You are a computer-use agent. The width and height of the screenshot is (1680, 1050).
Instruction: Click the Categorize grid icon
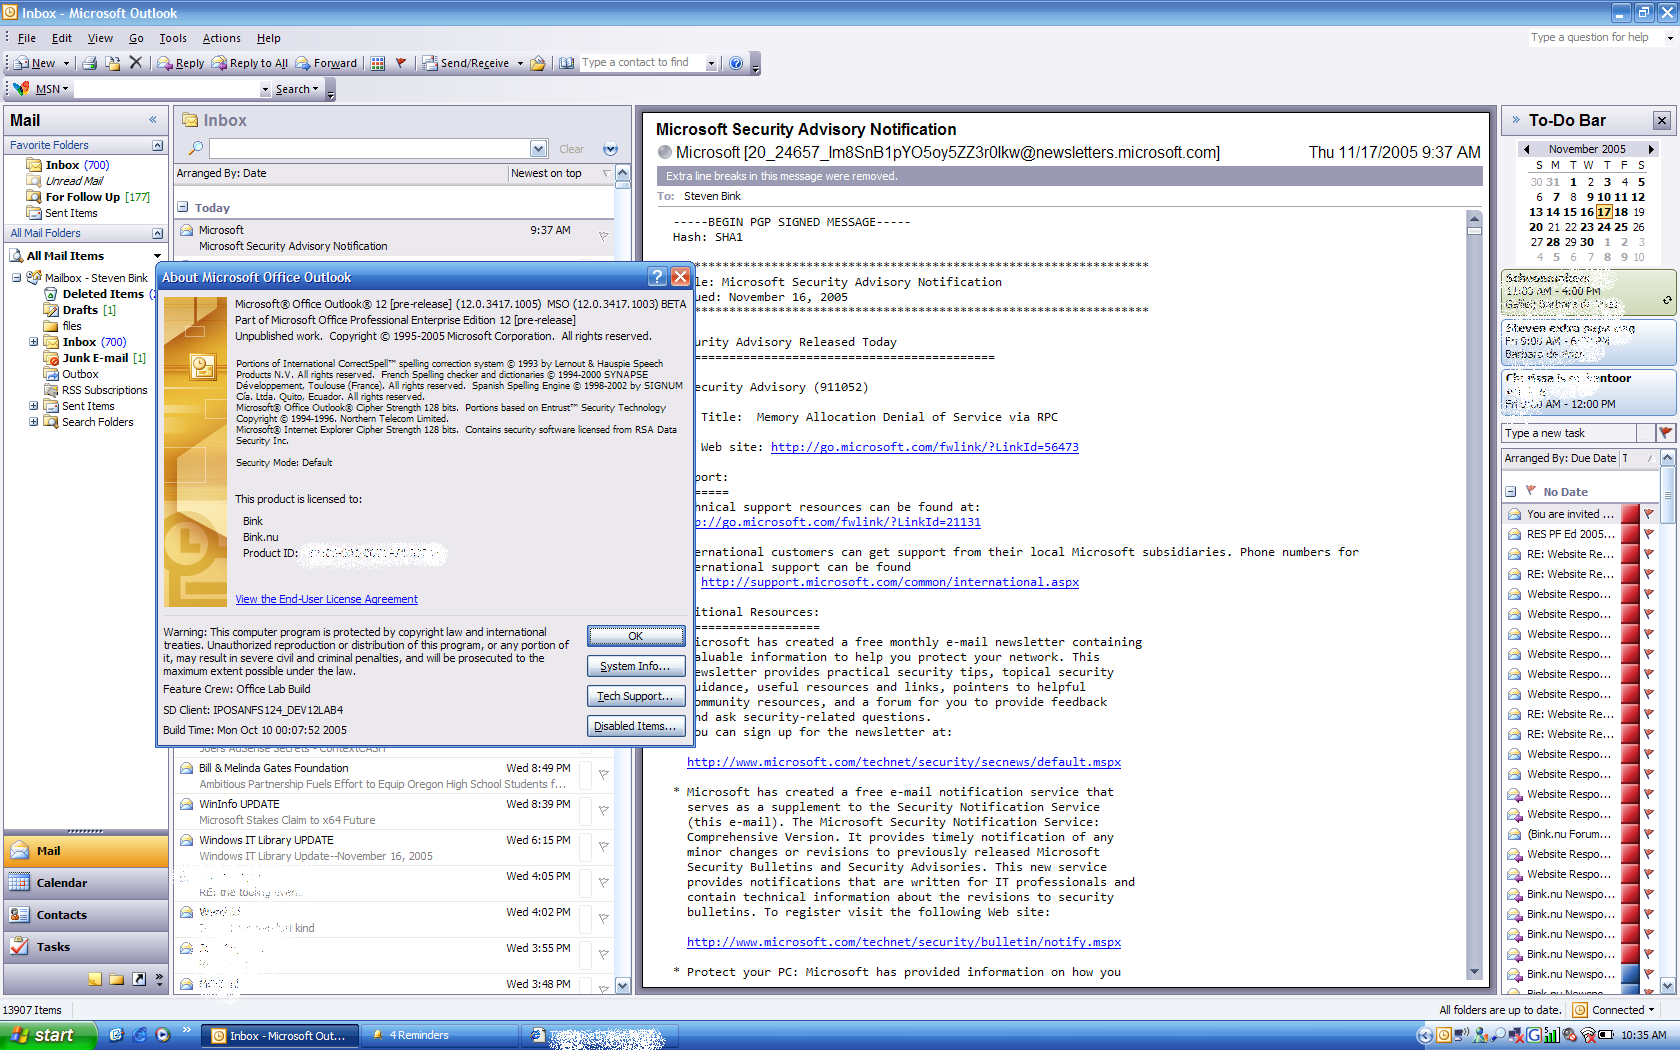tap(378, 63)
